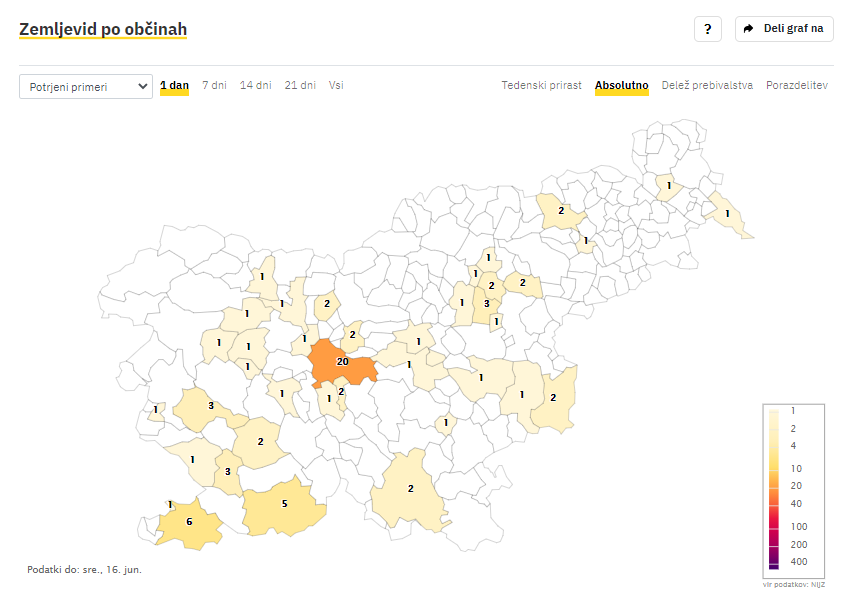The image size is (854, 611).
Task: Click the Zemljevid po občinah heading link
Action: point(103,29)
